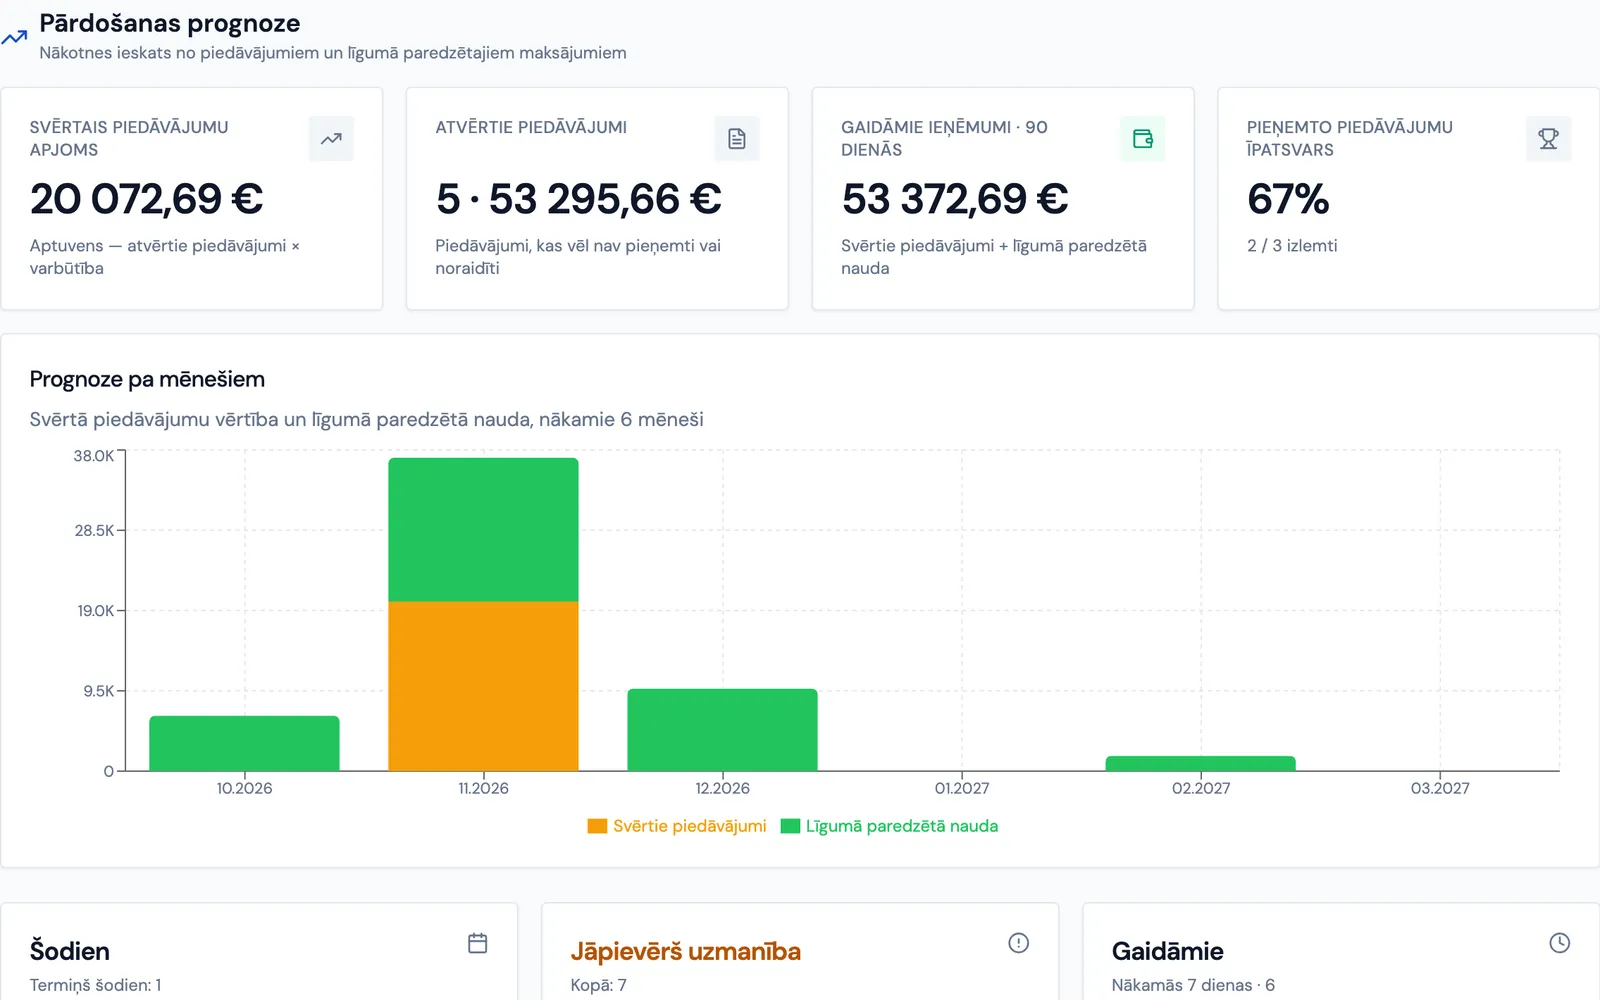Click the text Nākamās 7 dienas · 6
The width and height of the screenshot is (1600, 1000).
(x=1193, y=985)
